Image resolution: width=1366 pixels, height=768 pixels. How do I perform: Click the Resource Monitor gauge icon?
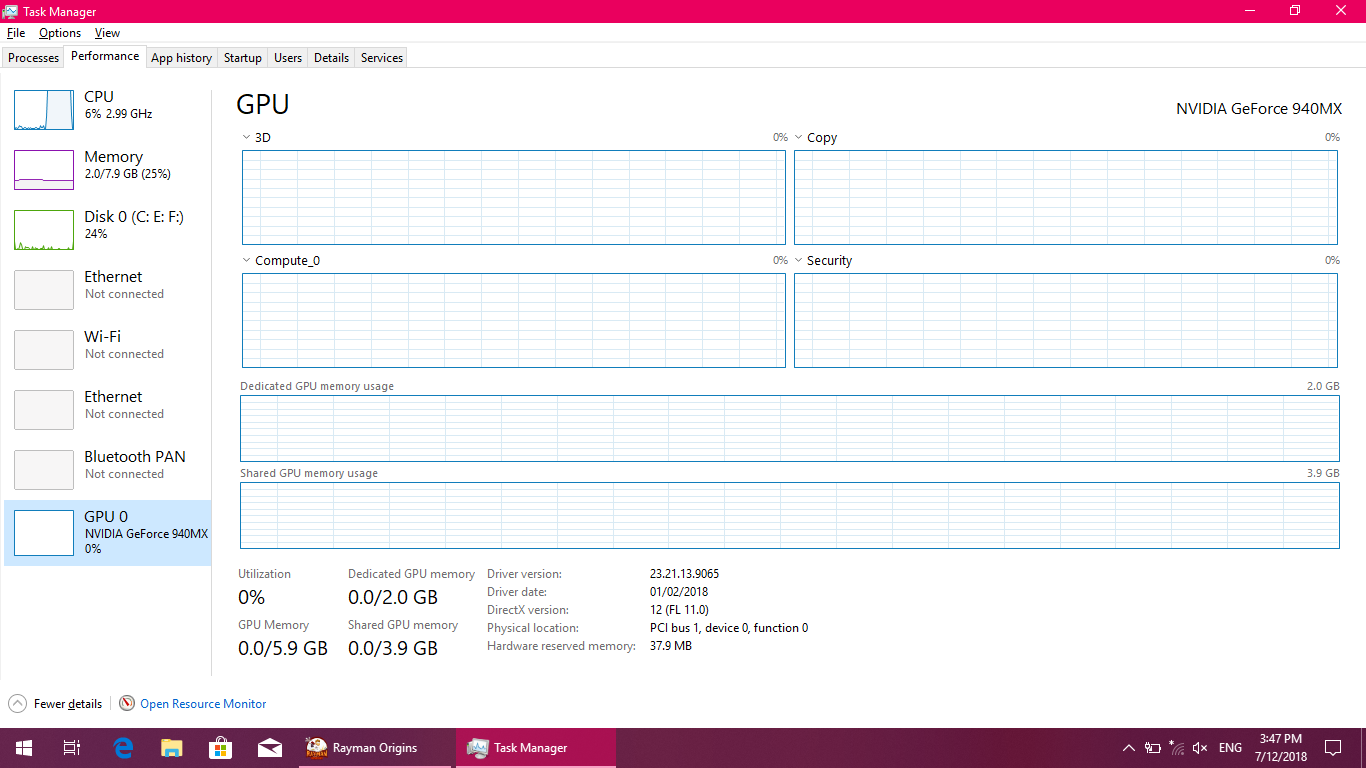(x=127, y=703)
